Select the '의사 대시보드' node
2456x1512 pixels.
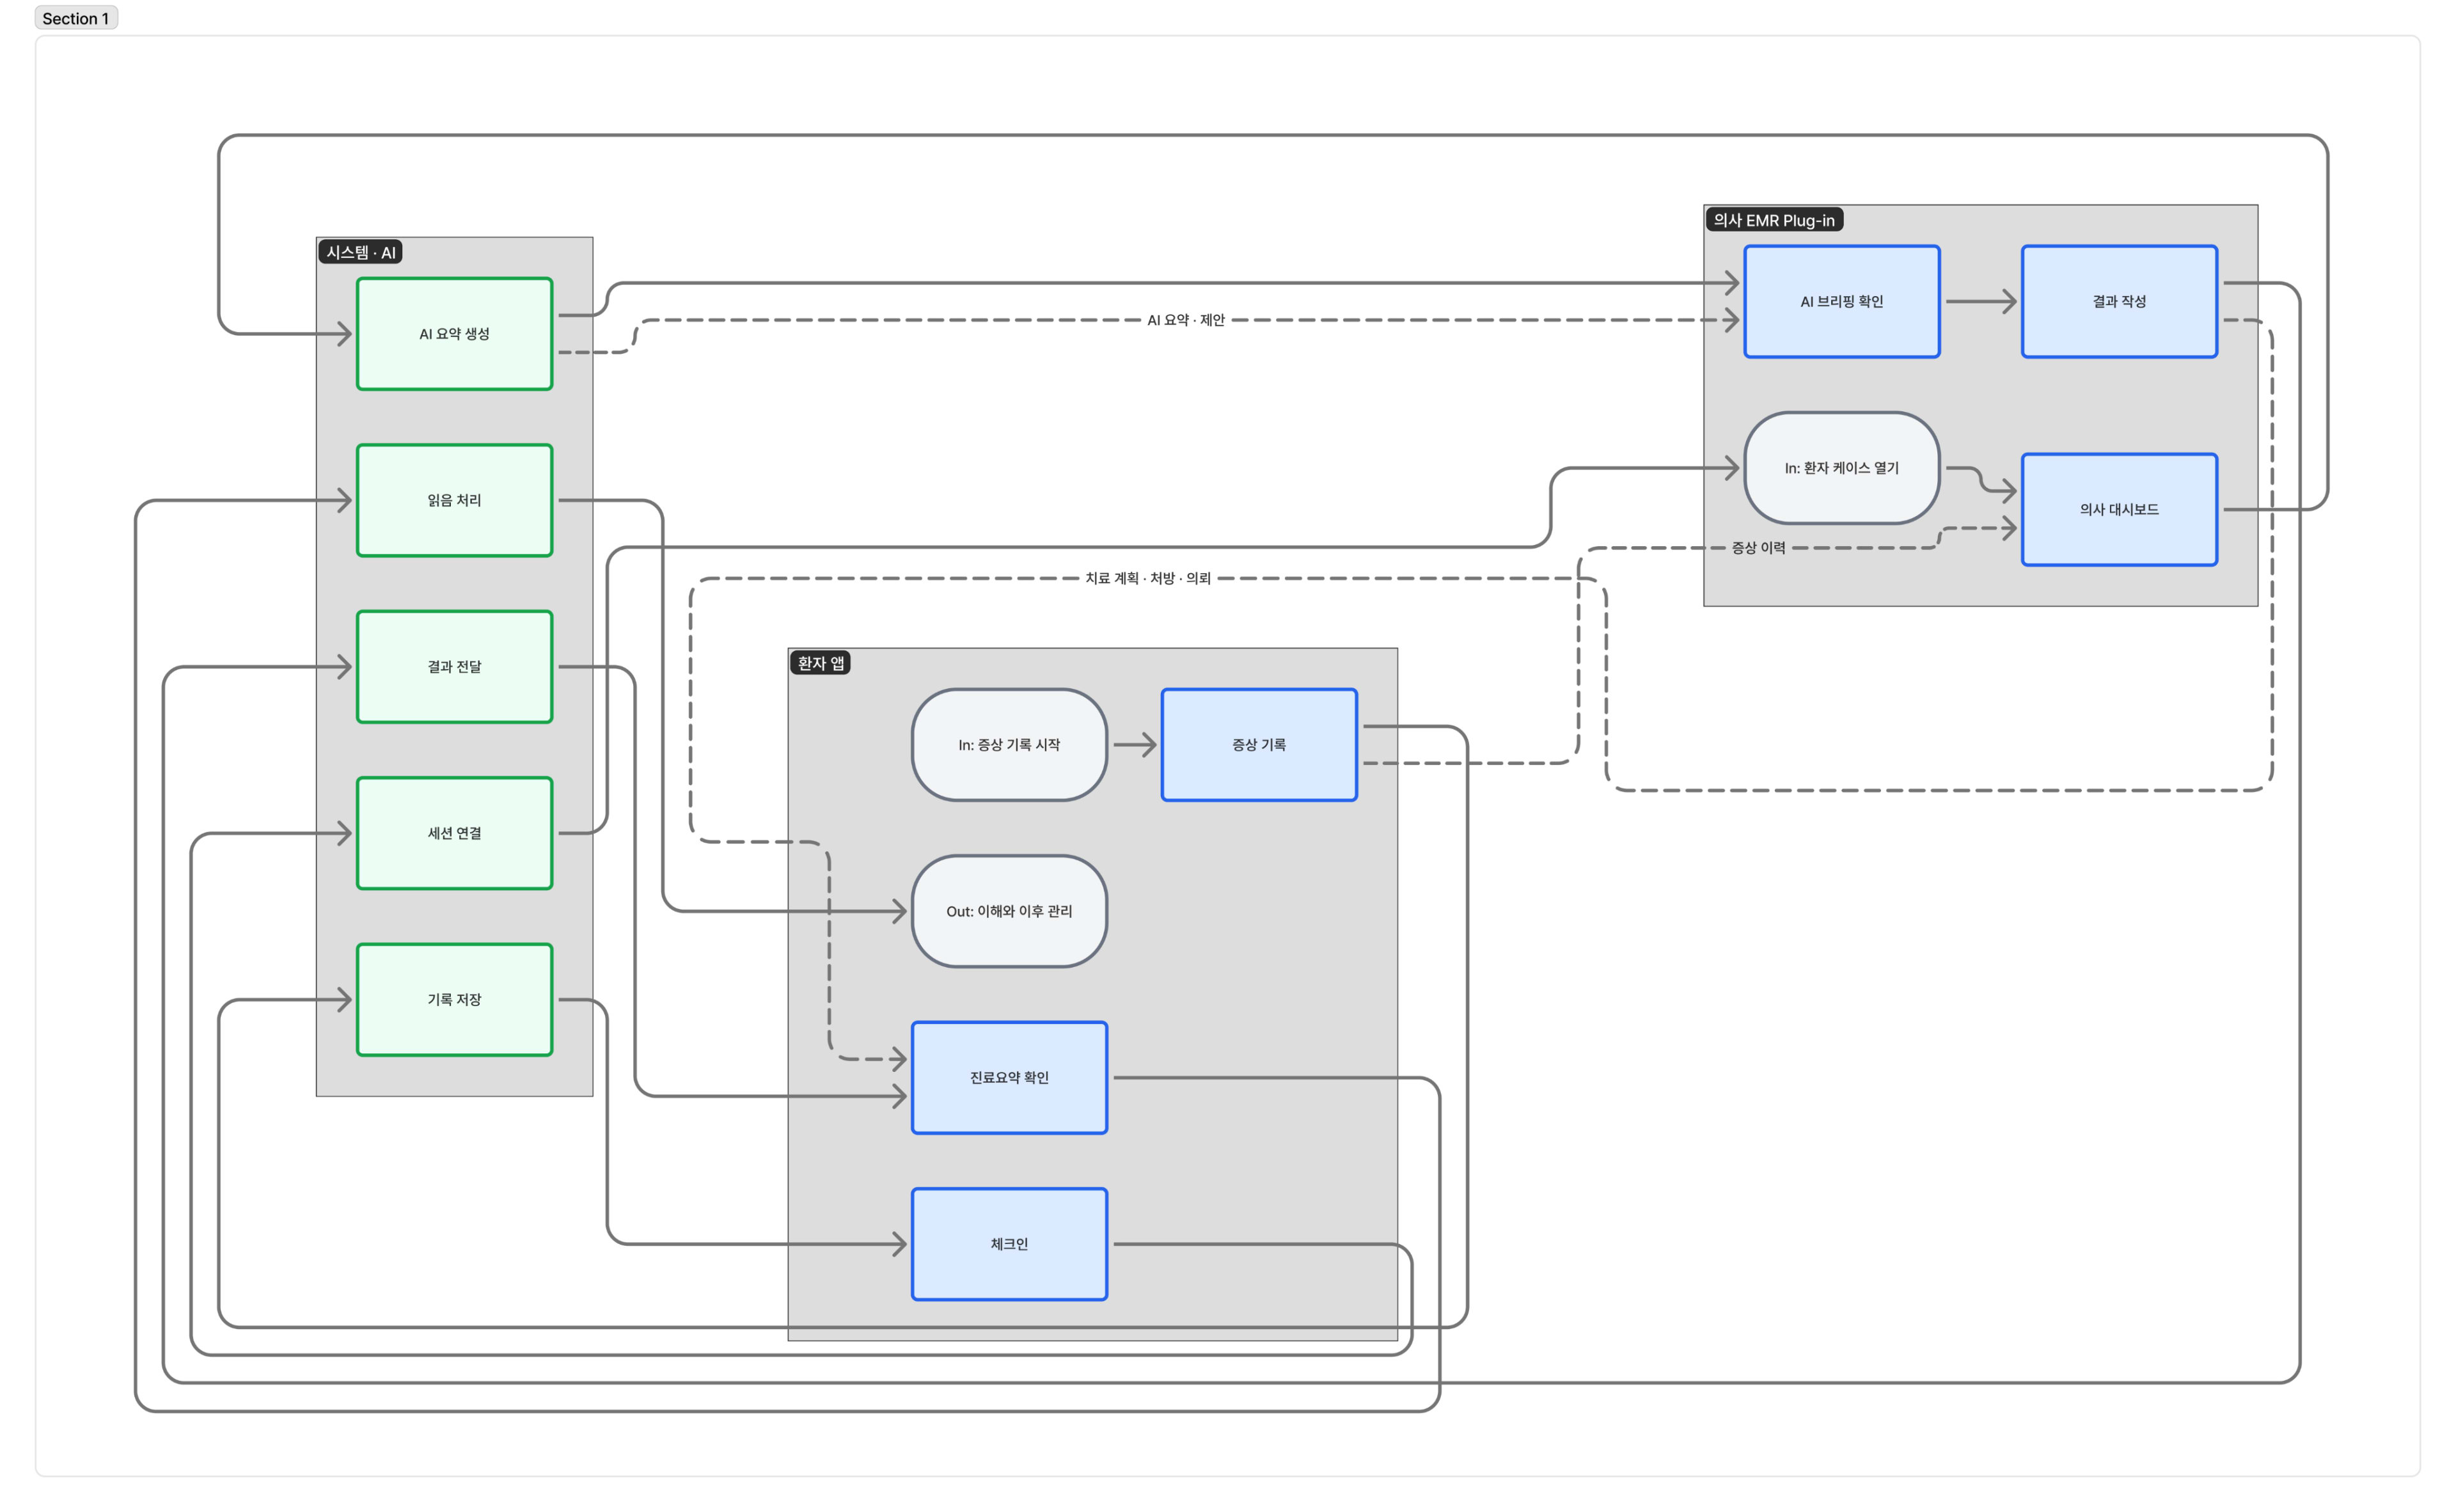coord(2119,510)
